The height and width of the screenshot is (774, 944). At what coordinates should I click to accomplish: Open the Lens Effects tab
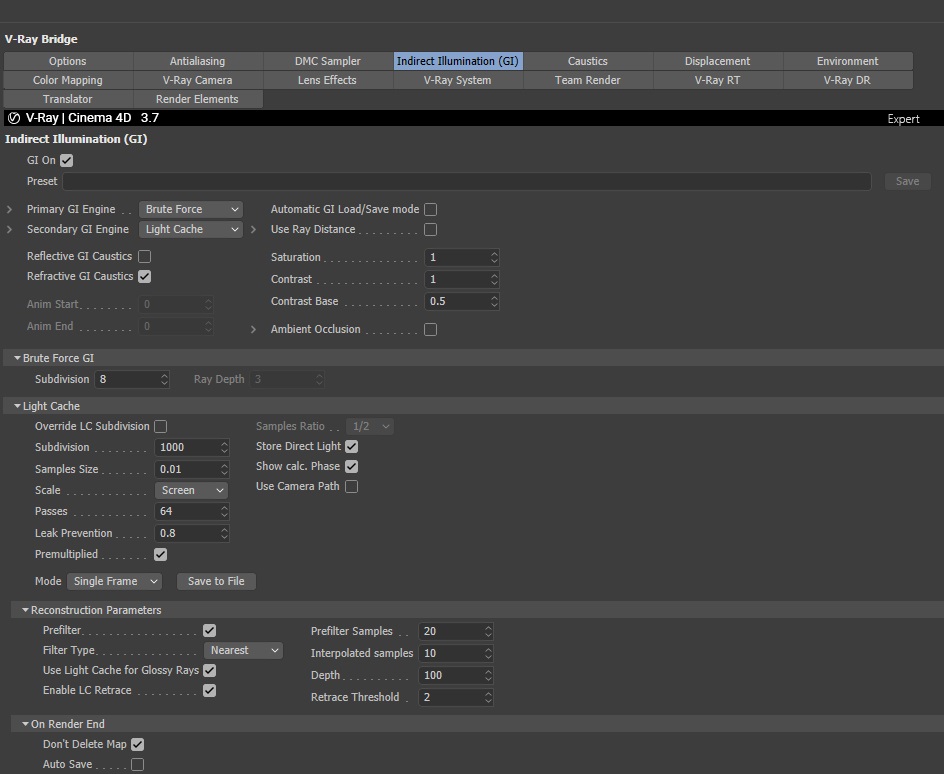(328, 80)
